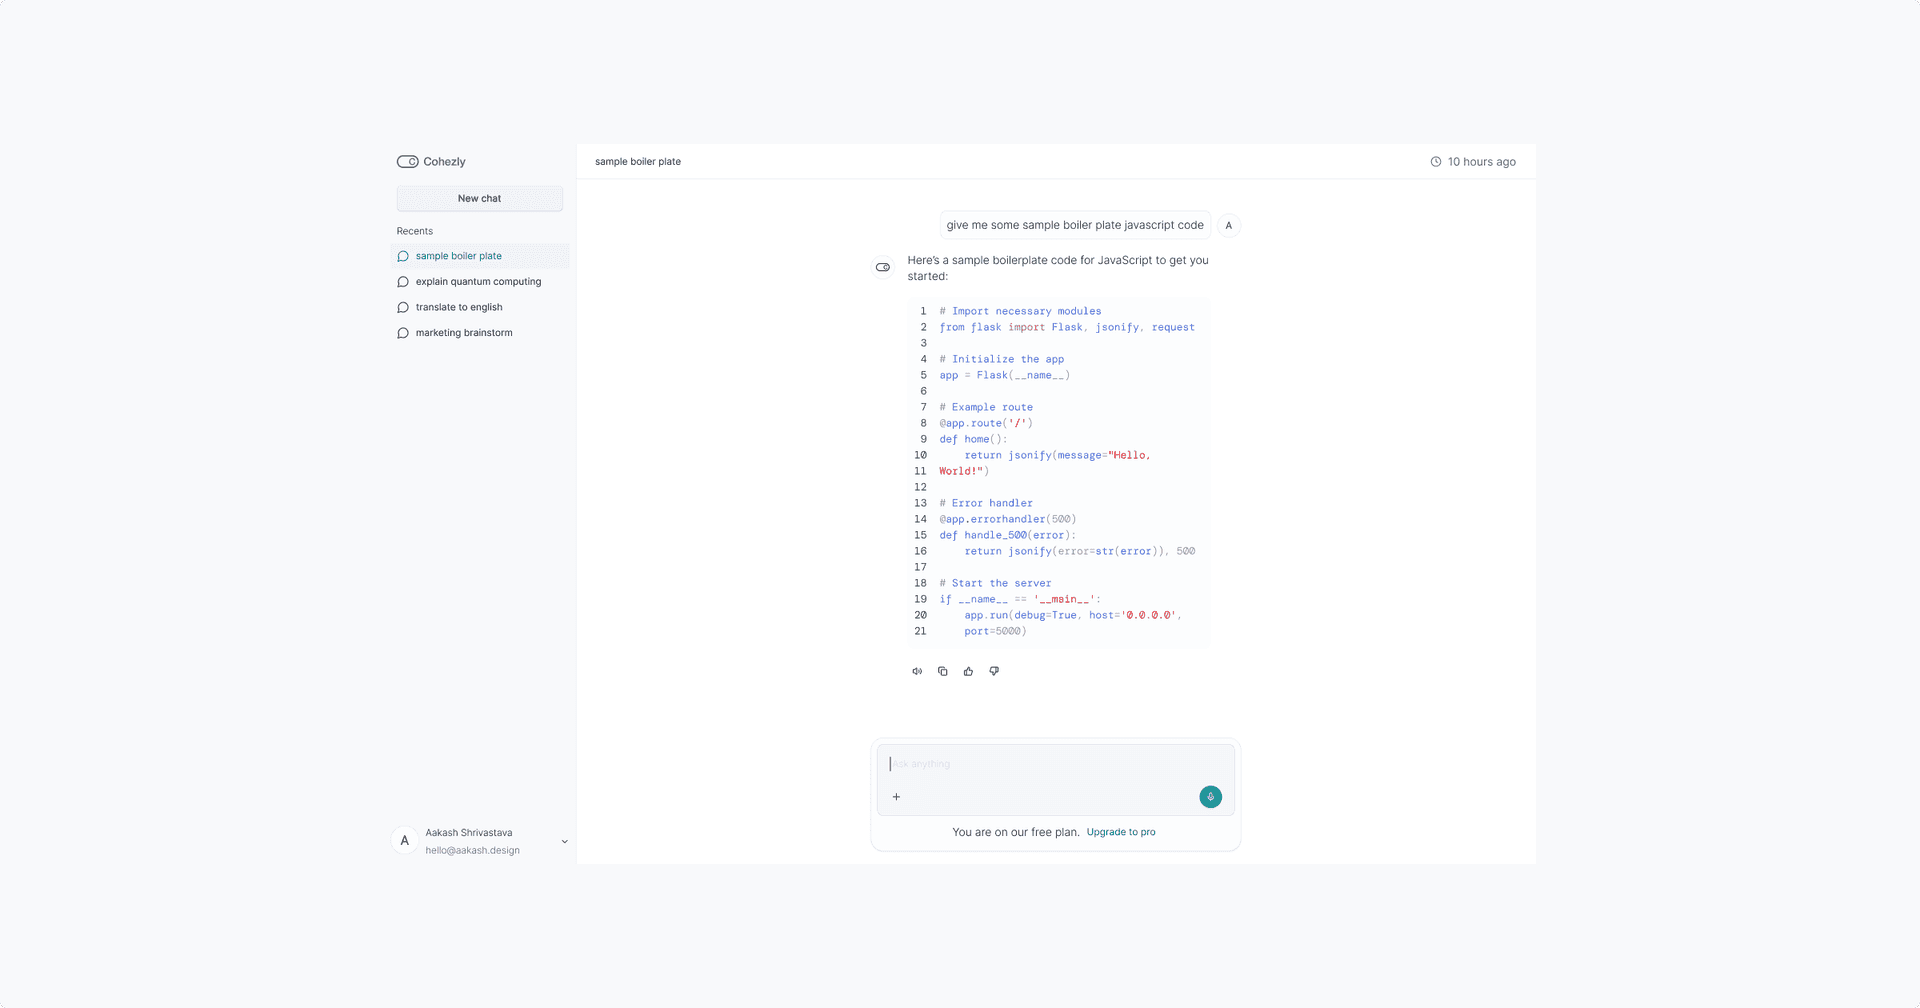
Task: Click code line '# Start the server'
Action: pyautogui.click(x=995, y=583)
